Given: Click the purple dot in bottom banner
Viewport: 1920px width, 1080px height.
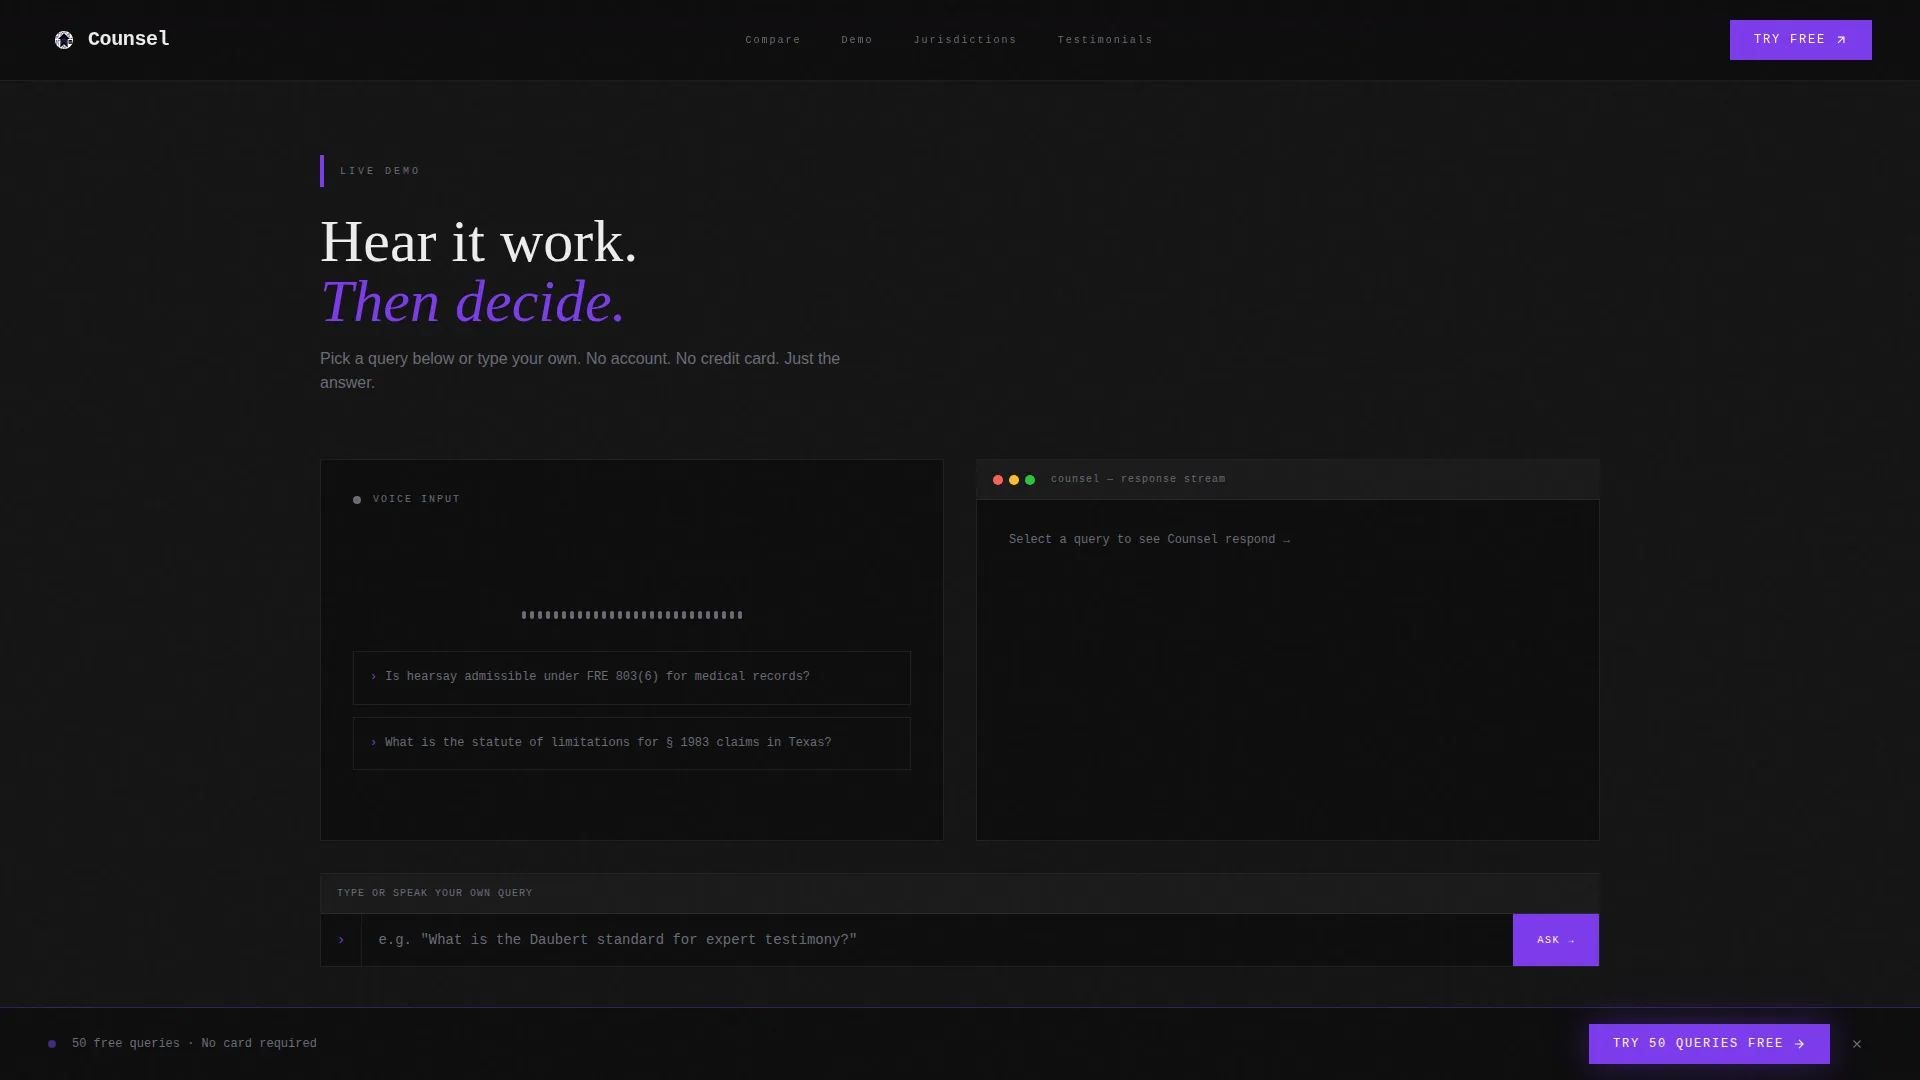Looking at the screenshot, I should [52, 1044].
